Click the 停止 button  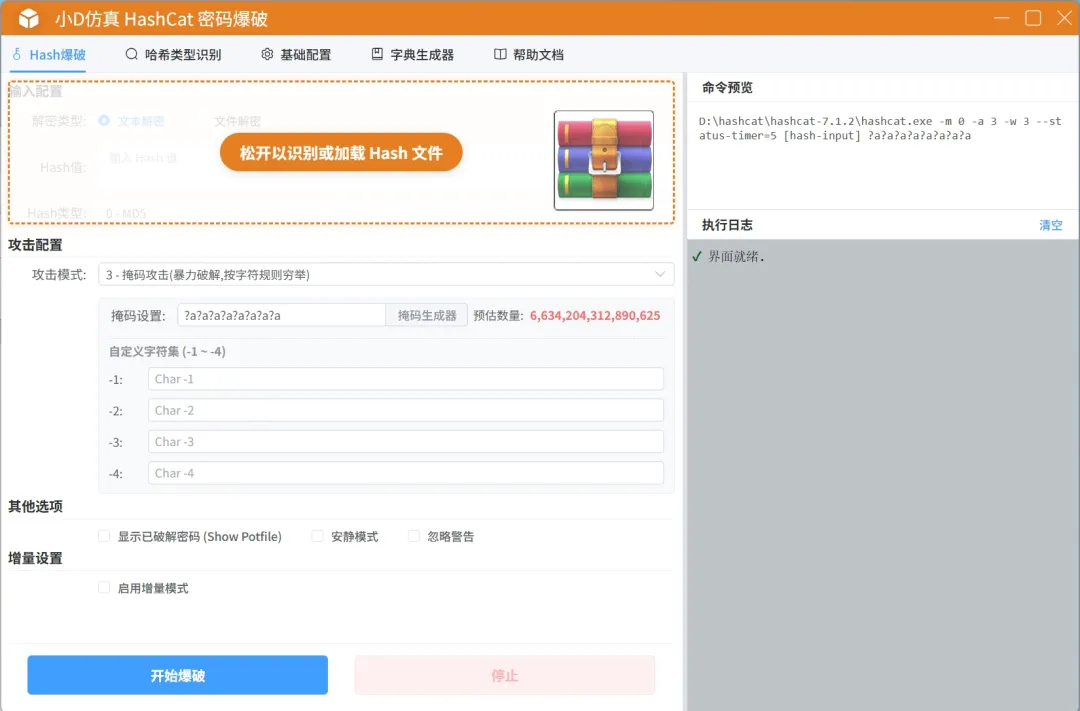[504, 675]
